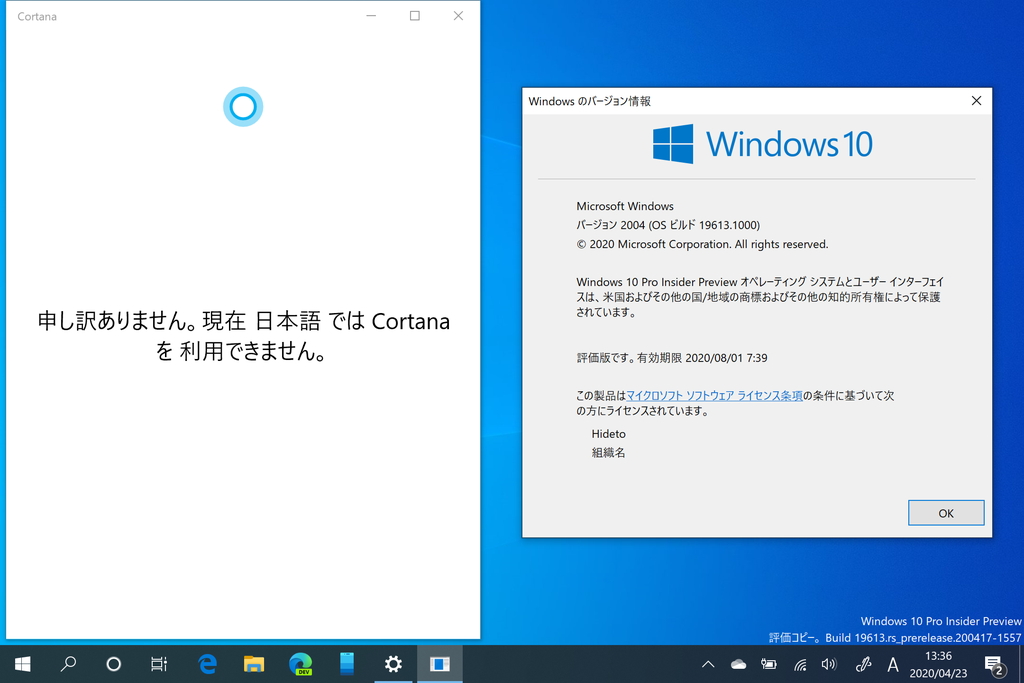Open Settings from the taskbar
Viewport: 1024px width, 683px height.
click(x=393, y=664)
